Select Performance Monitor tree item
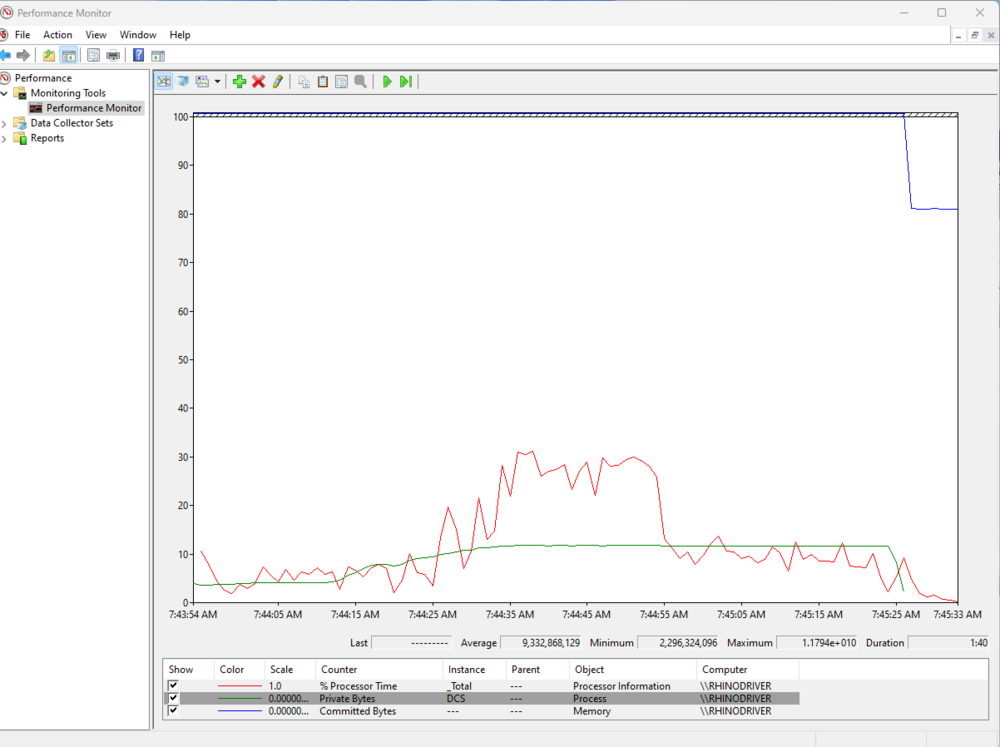The image size is (1000, 747). pyautogui.click(x=94, y=108)
